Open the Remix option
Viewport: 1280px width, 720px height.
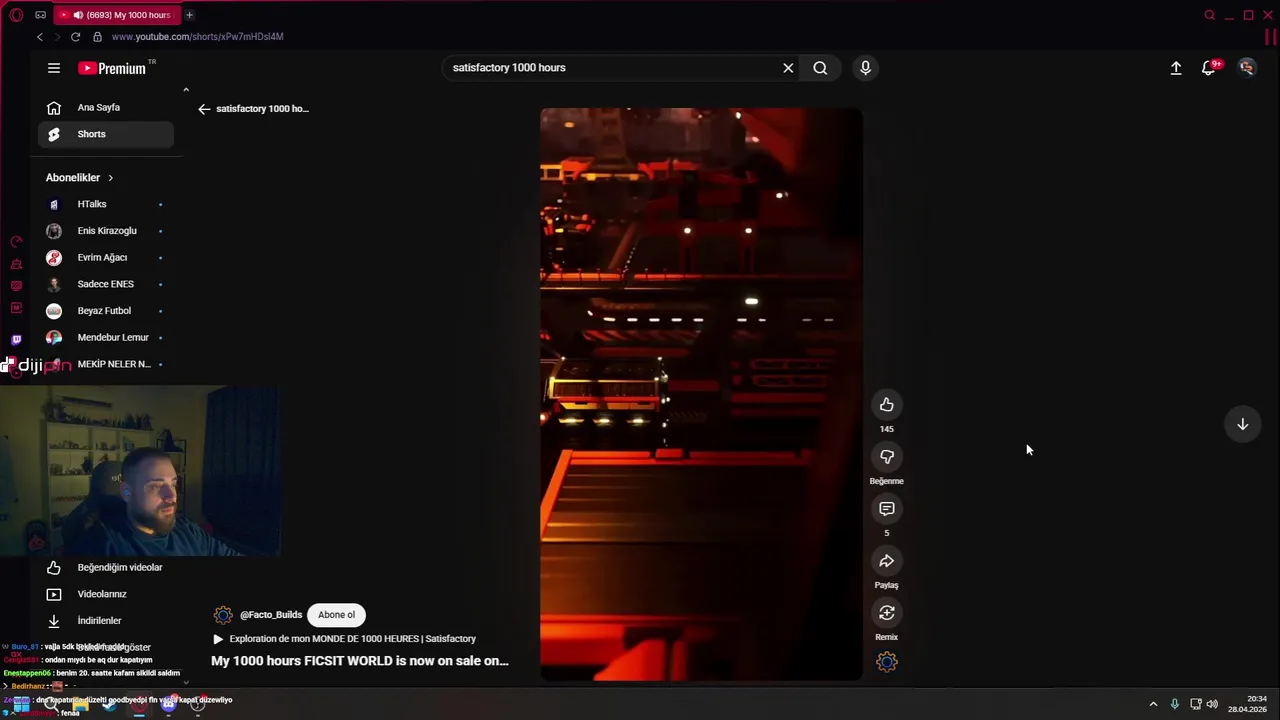pyautogui.click(x=887, y=613)
